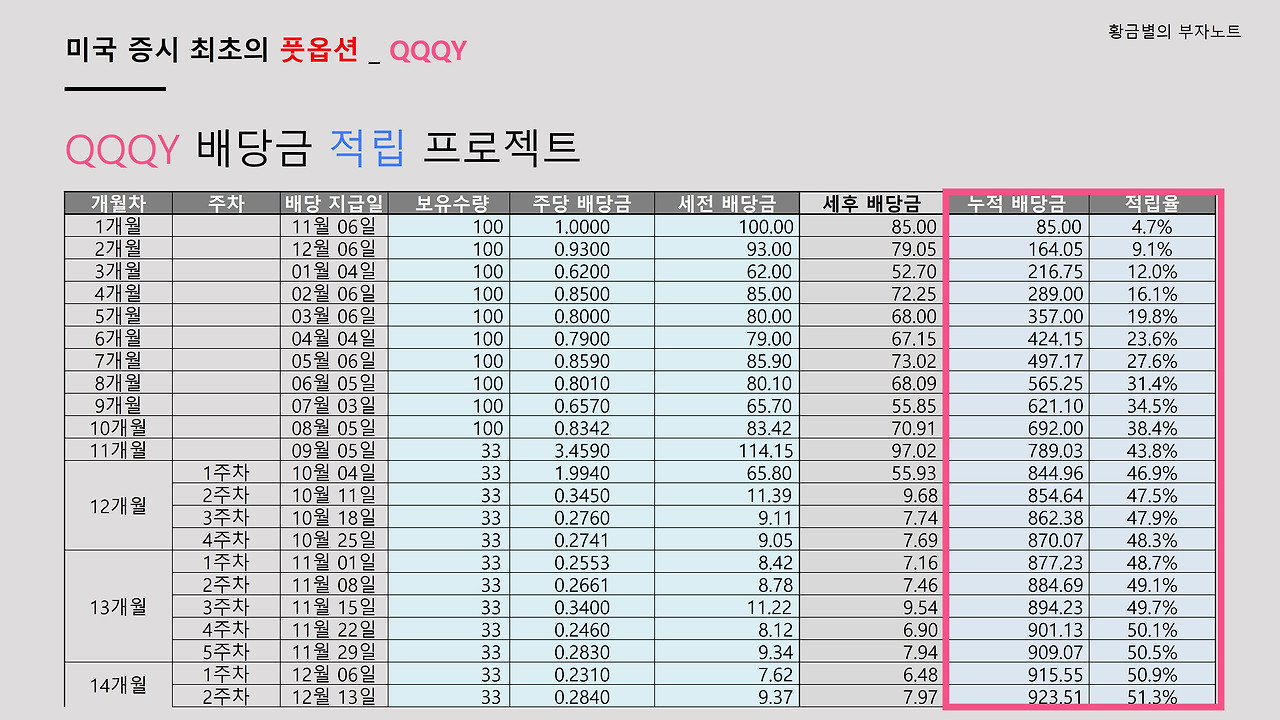The width and height of the screenshot is (1280, 720).
Task: Select the '5개월' row label
Action: (118, 316)
